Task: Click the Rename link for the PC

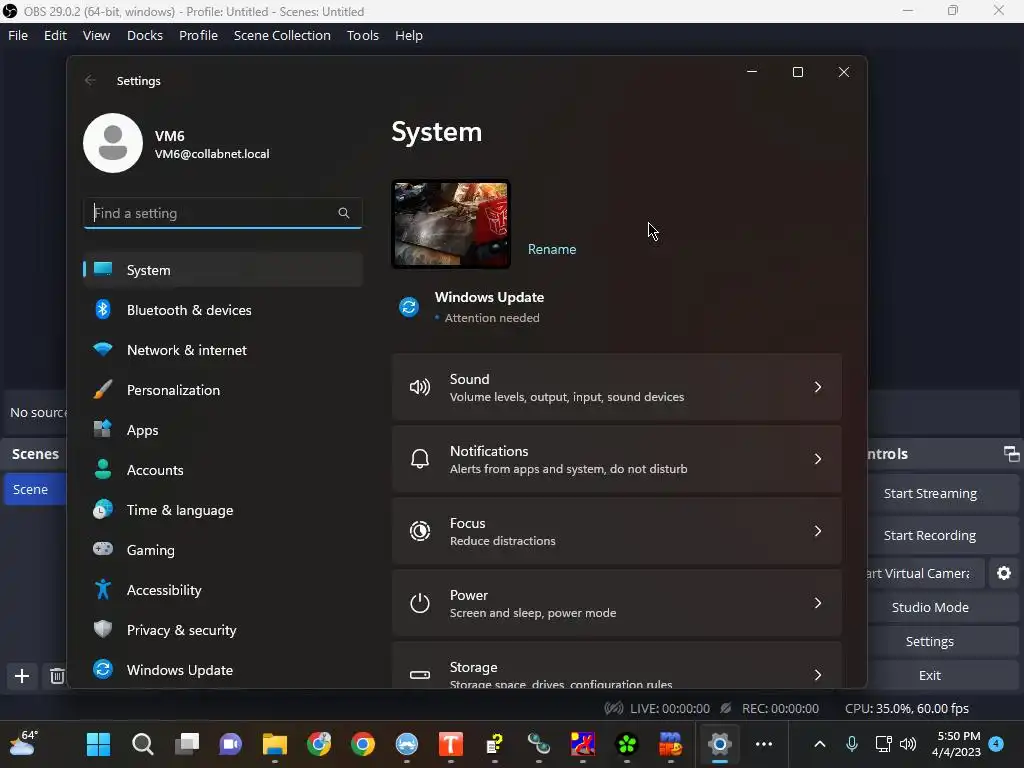Action: (x=552, y=249)
